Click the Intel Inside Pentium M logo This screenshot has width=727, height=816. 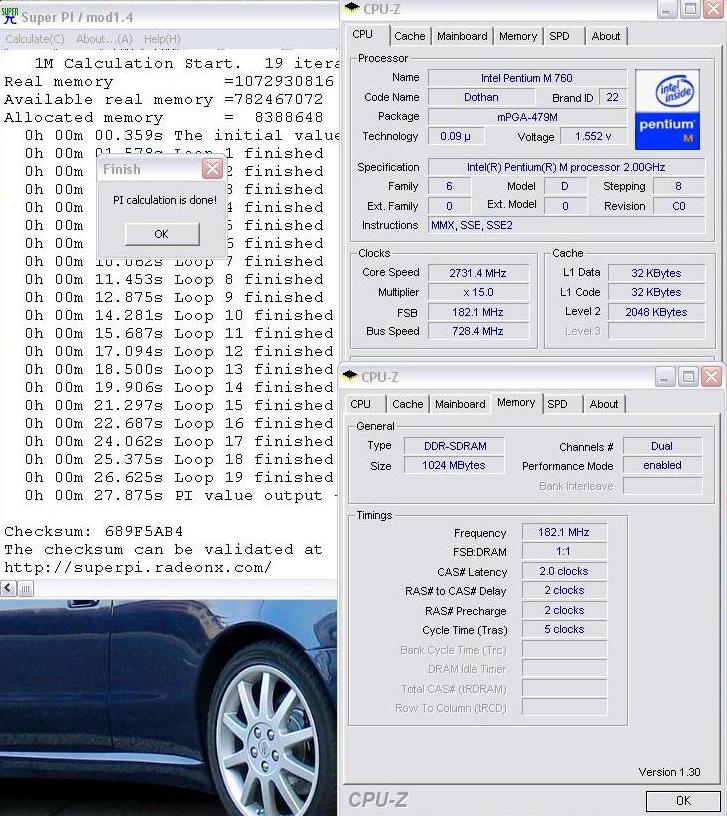point(667,110)
